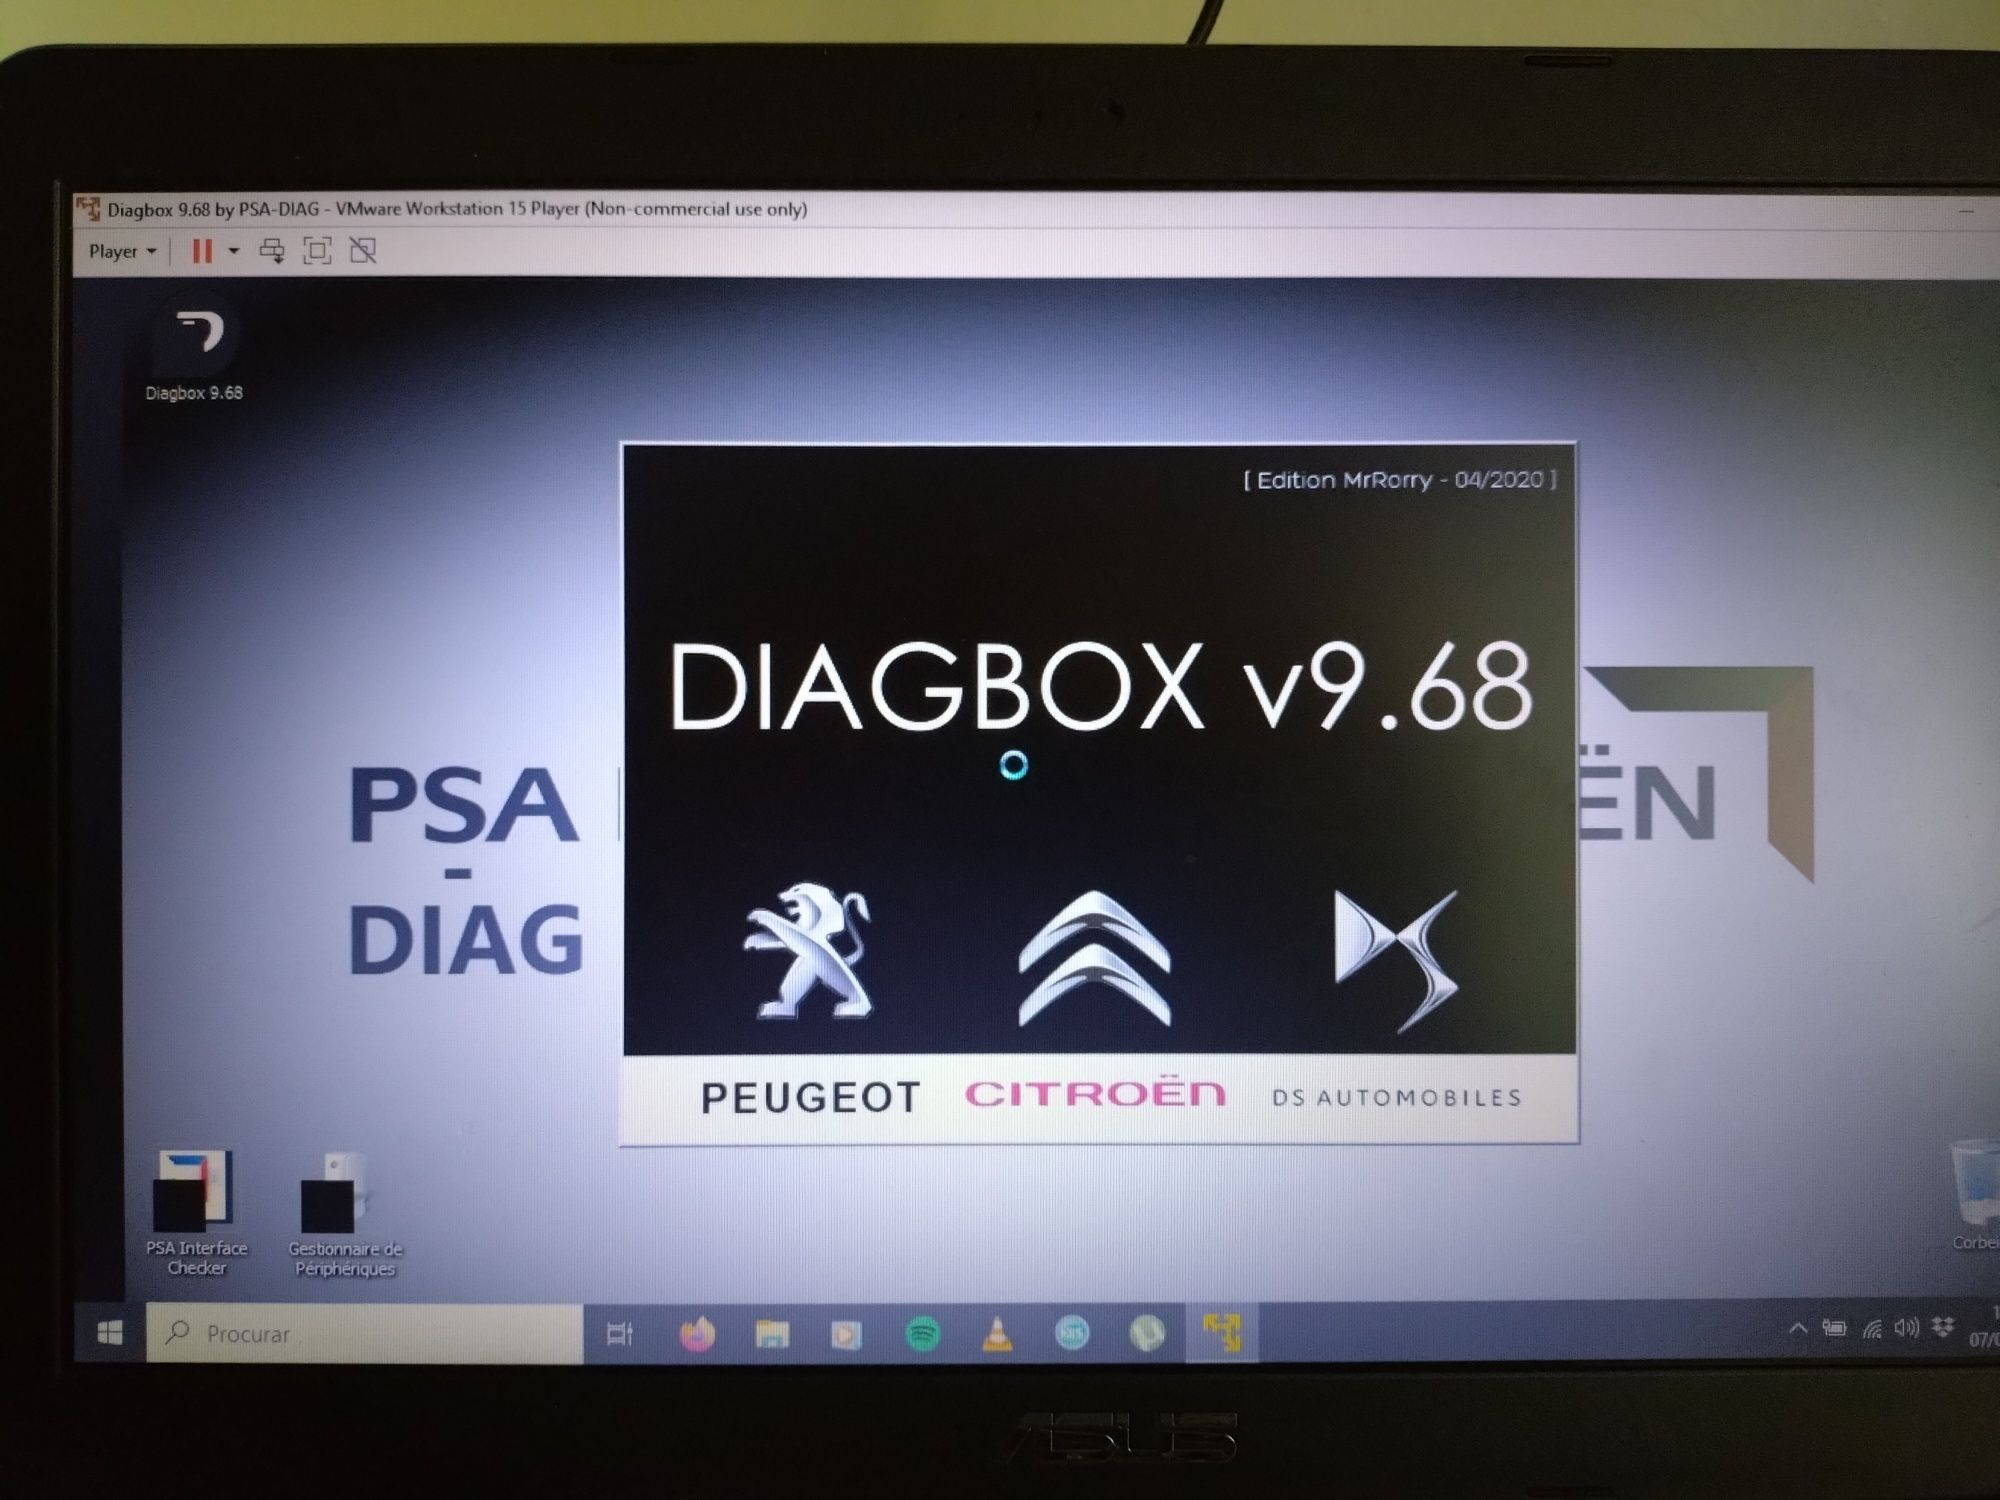Open the PSA Interface Checker shortcut
This screenshot has width=2000, height=1500.
196,1213
